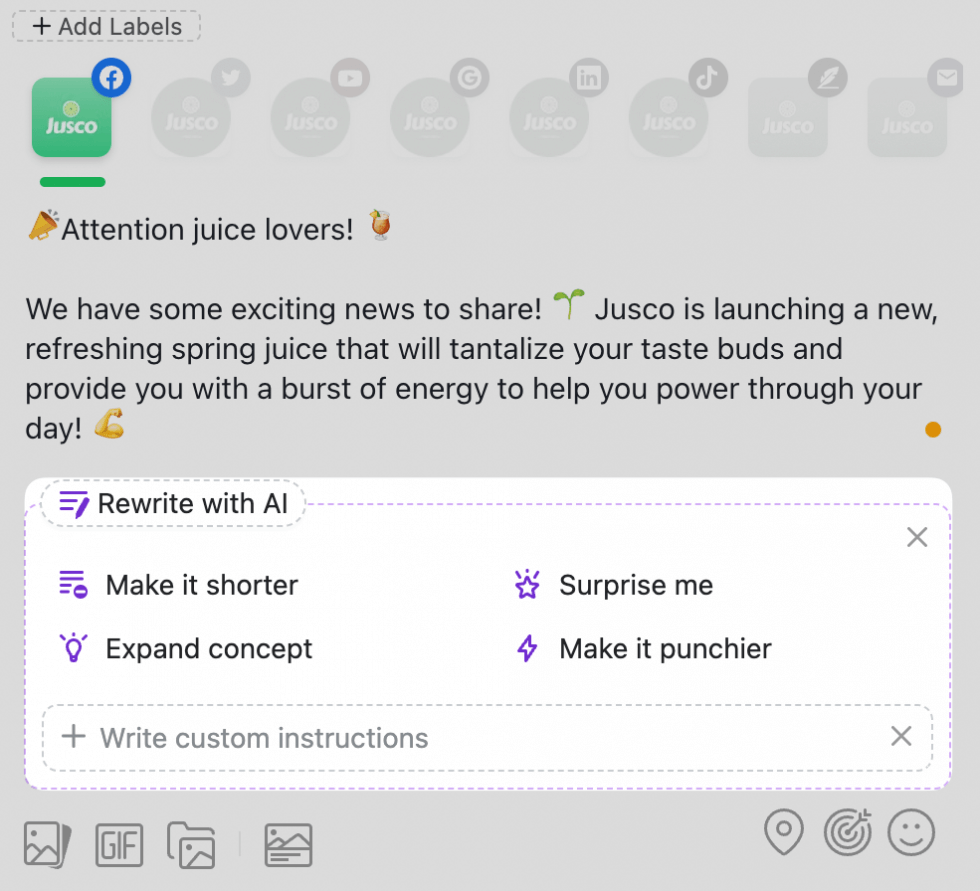Click the audience targeting icon
The width and height of the screenshot is (980, 891).
[x=849, y=832]
